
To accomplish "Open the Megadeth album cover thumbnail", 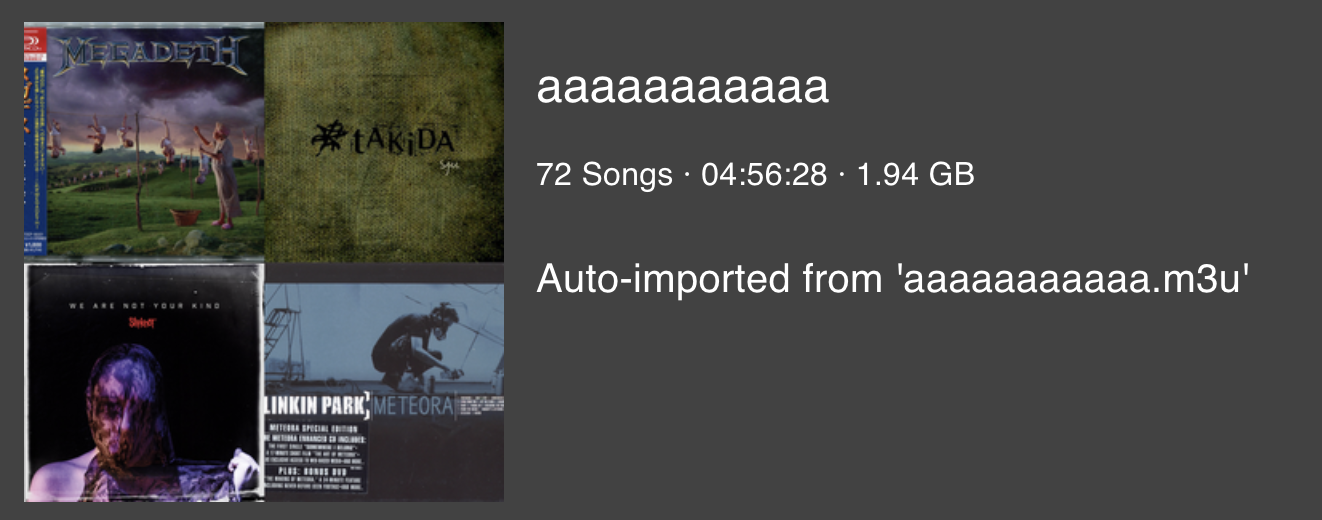I will click(x=144, y=141).
